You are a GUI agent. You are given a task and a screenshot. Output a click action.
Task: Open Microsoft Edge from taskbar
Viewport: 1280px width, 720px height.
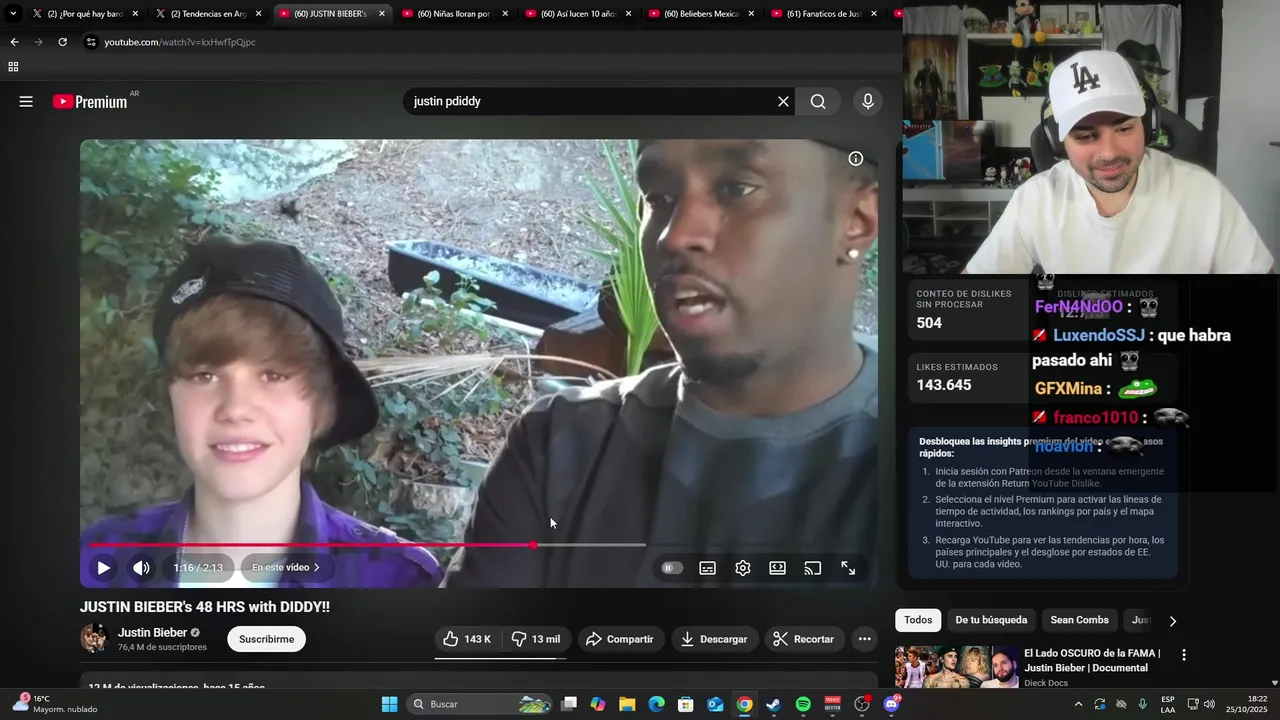[656, 704]
